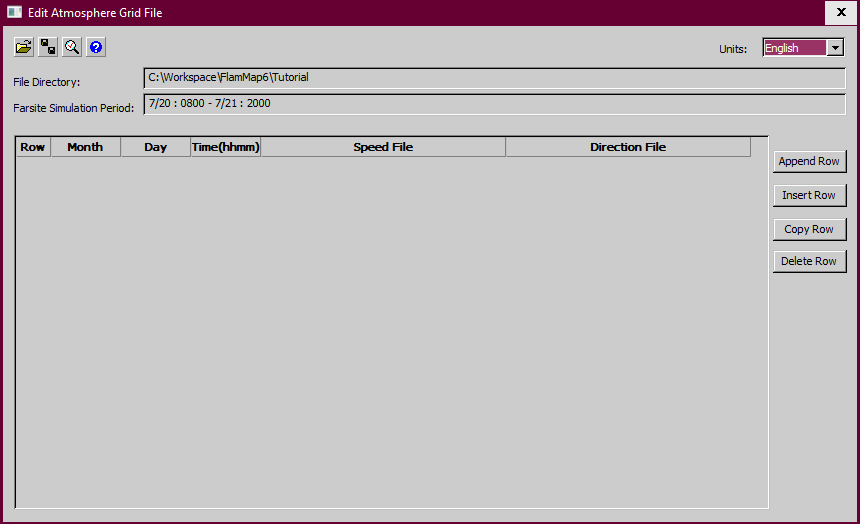Viewport: 860px width, 524px height.
Task: Click the Time(hhmm) column header
Action: tap(225, 147)
